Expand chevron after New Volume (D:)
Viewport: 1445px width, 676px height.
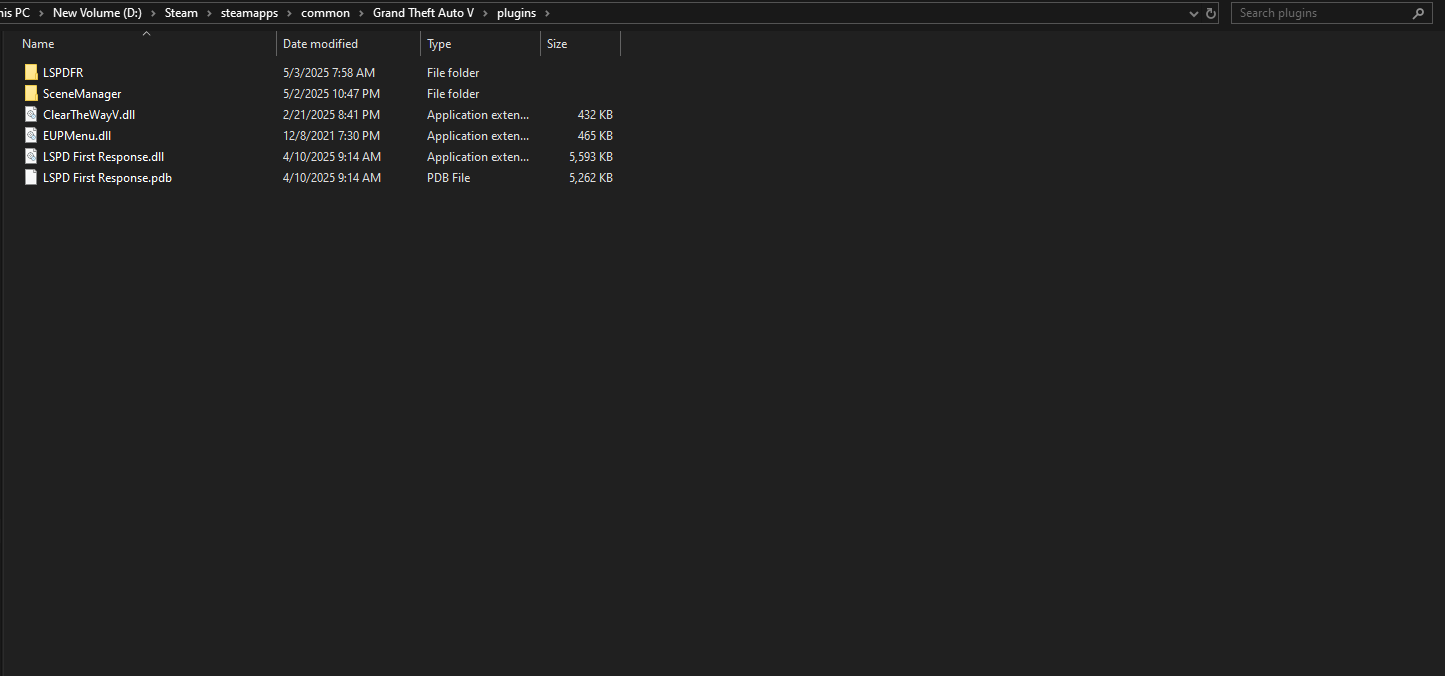coord(151,13)
